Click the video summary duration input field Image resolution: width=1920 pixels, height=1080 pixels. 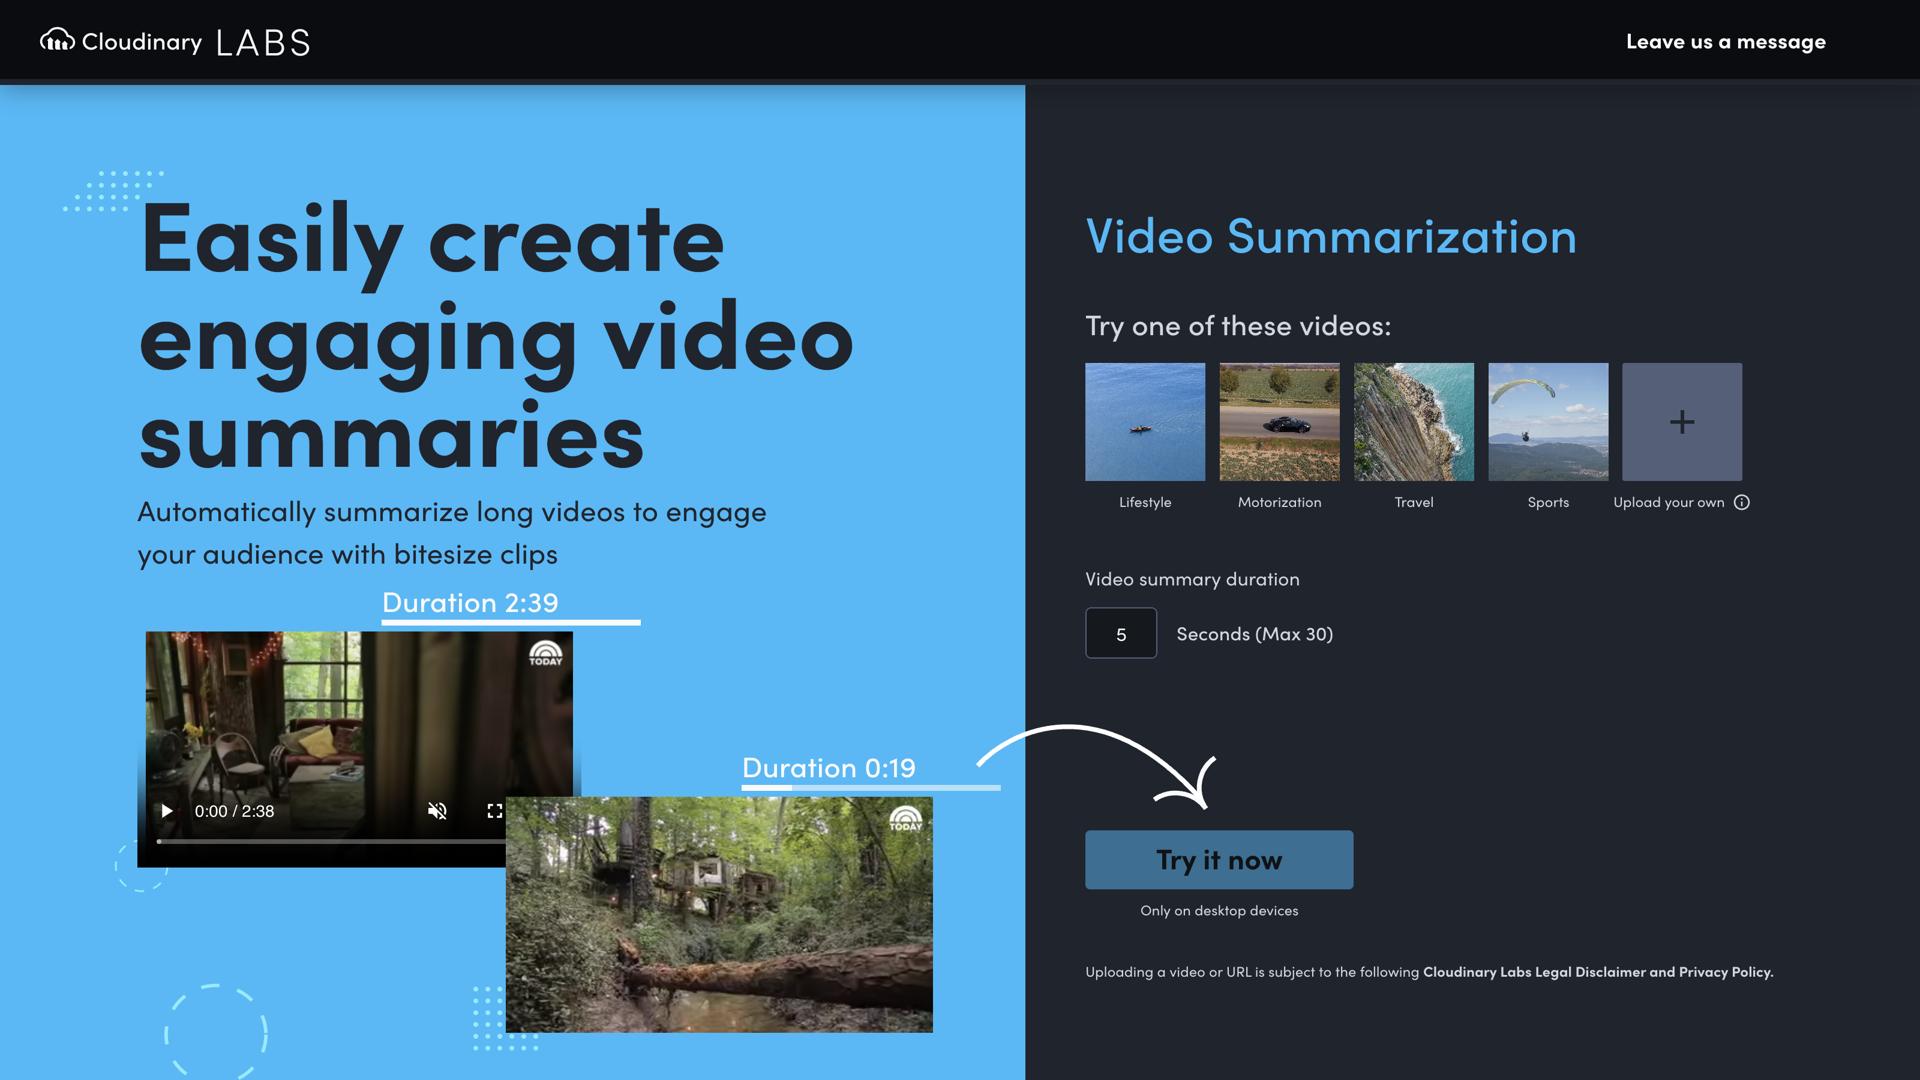click(x=1120, y=633)
